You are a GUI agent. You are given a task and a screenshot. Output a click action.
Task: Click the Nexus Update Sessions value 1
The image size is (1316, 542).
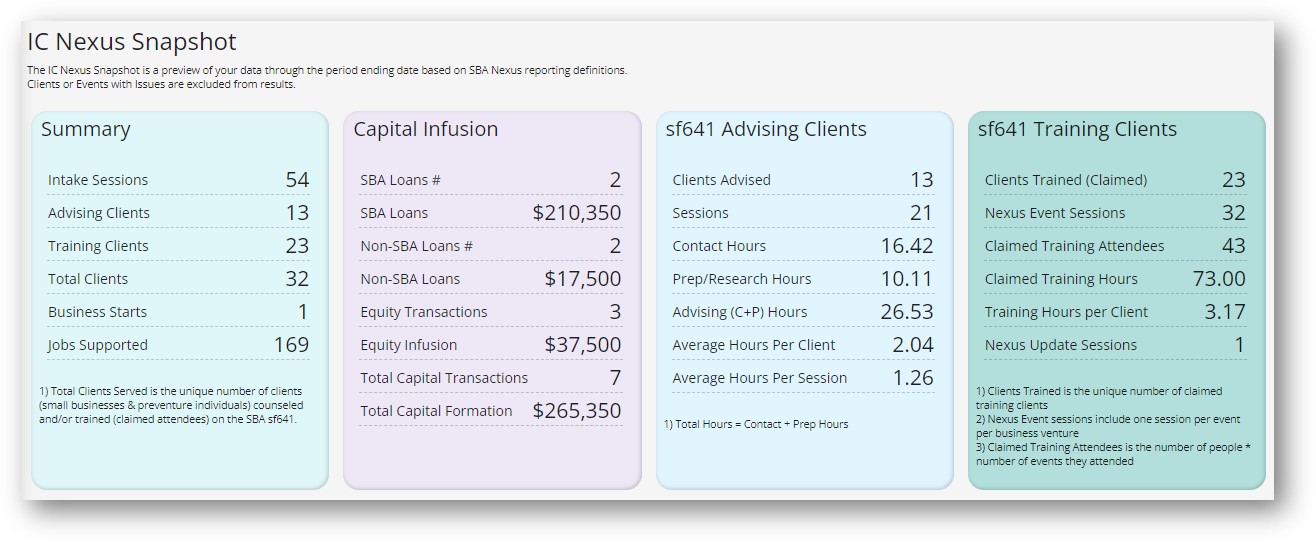[1239, 345]
